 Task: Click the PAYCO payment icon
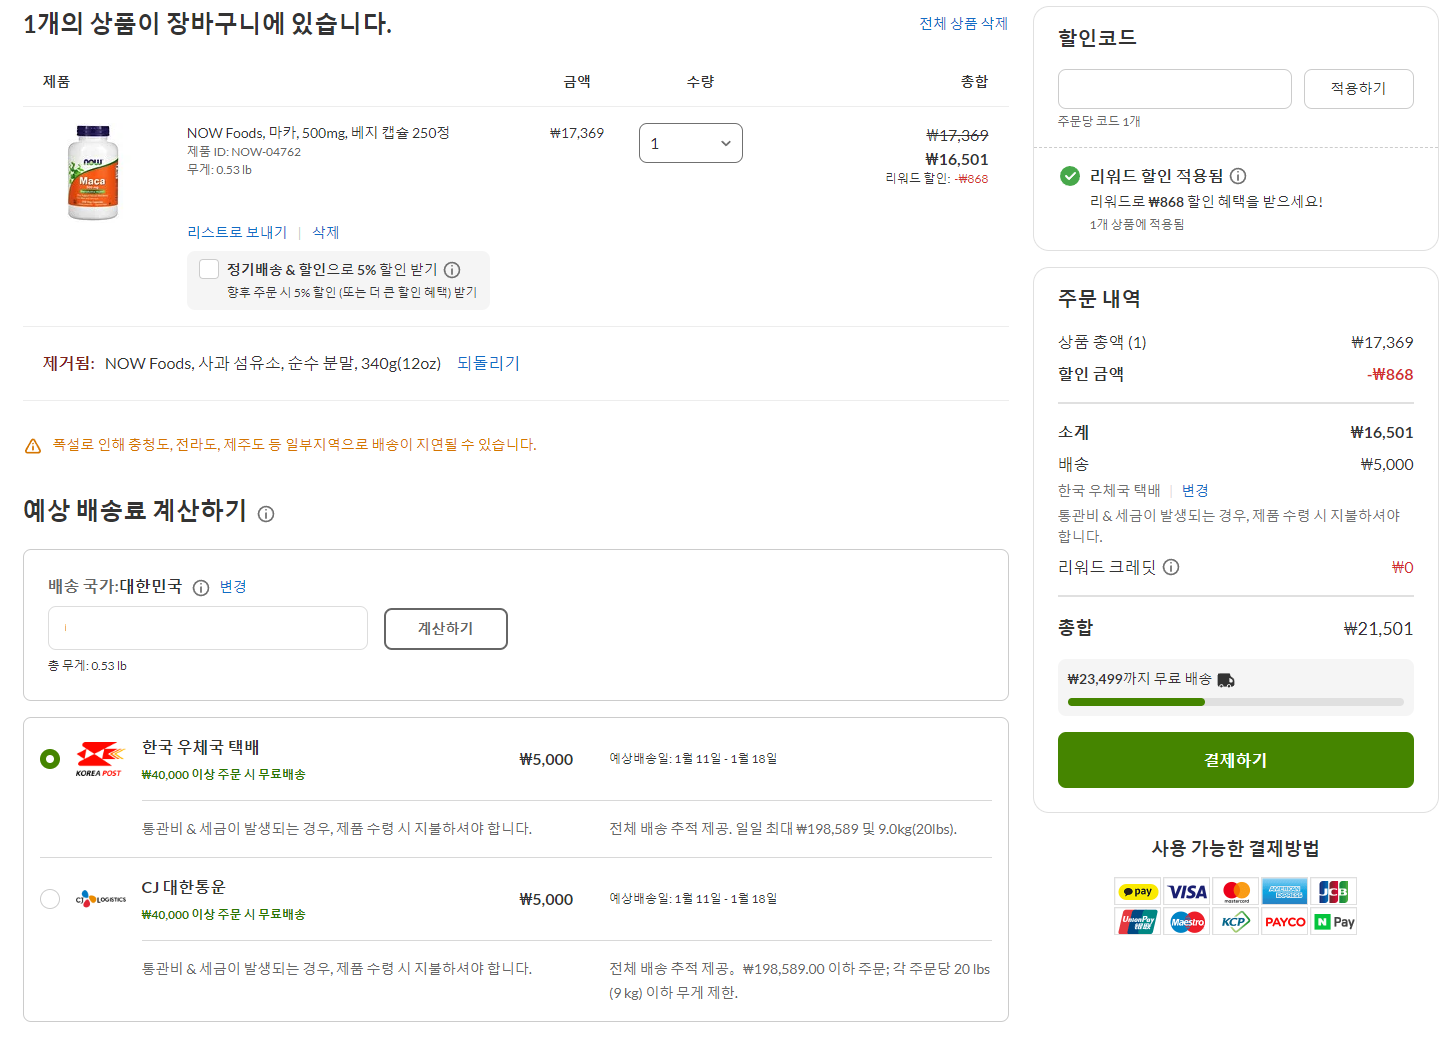(x=1285, y=922)
